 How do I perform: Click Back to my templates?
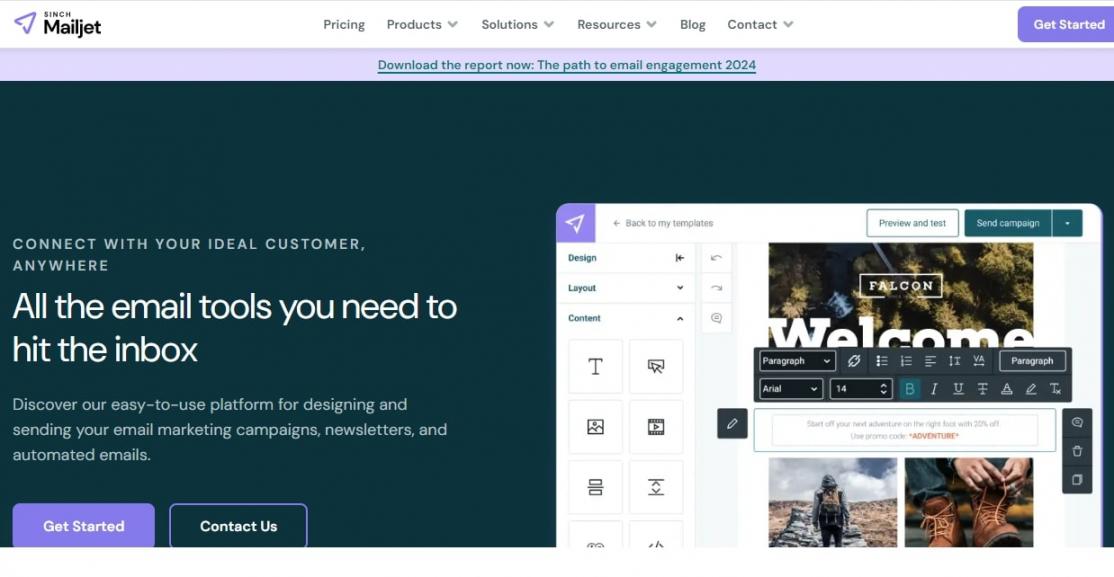click(x=663, y=223)
